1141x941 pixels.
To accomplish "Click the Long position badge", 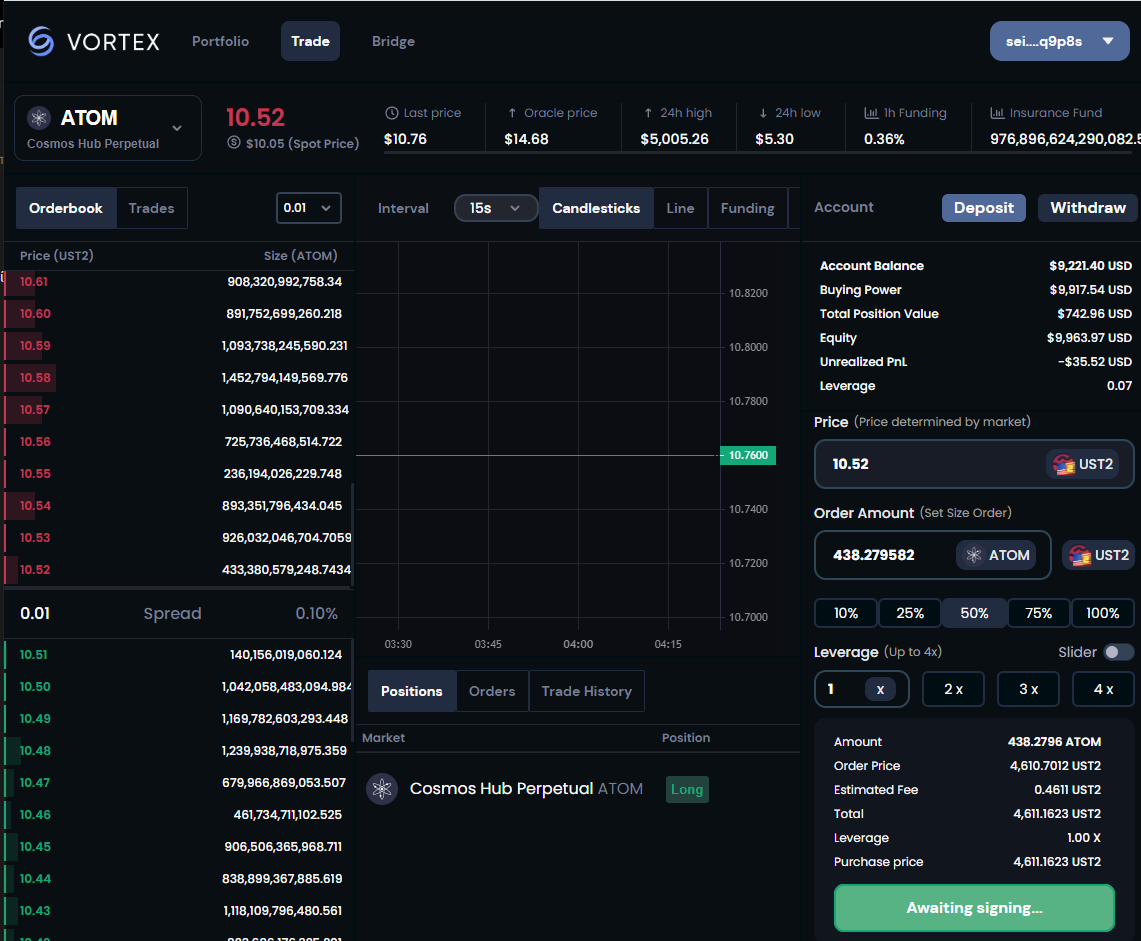I will point(687,790).
